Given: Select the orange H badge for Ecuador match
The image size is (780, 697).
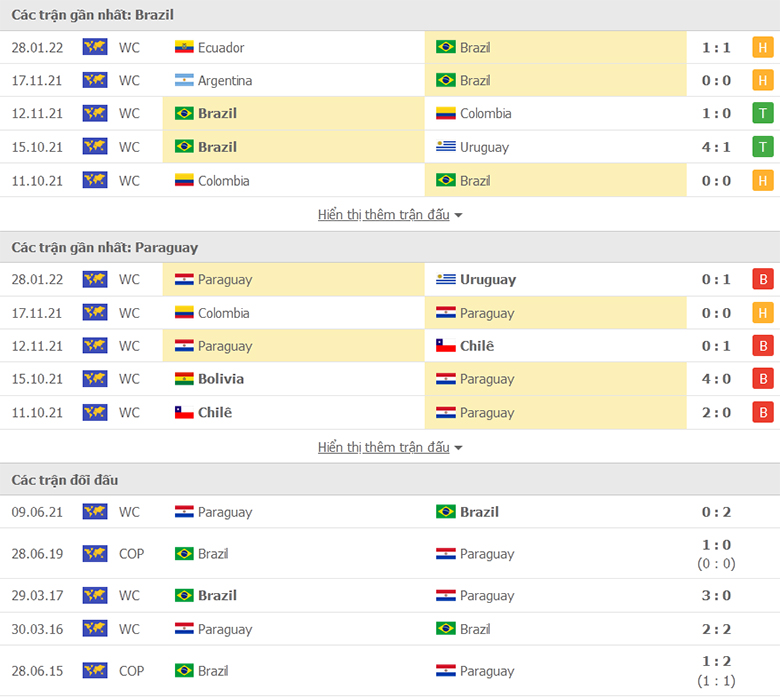Looking at the screenshot, I should tap(763, 47).
